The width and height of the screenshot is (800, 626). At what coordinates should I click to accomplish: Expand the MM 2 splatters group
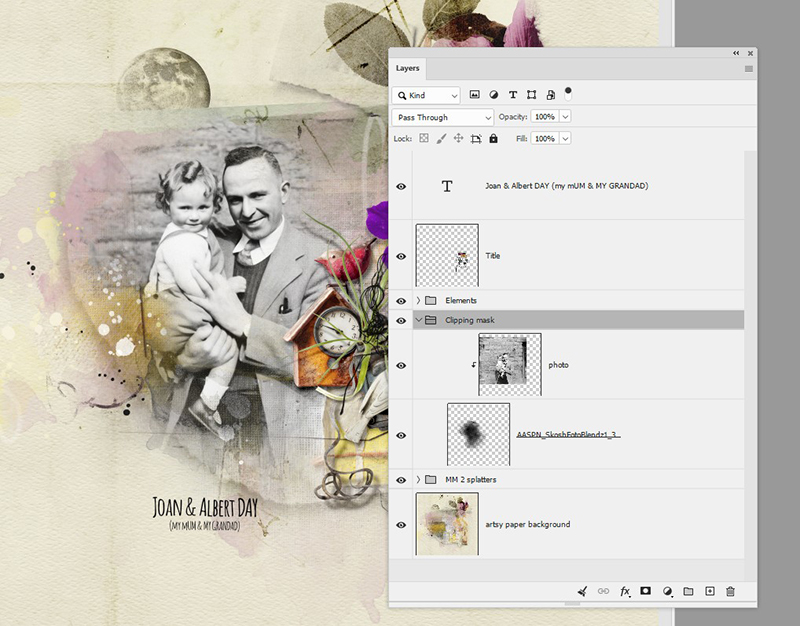click(418, 480)
